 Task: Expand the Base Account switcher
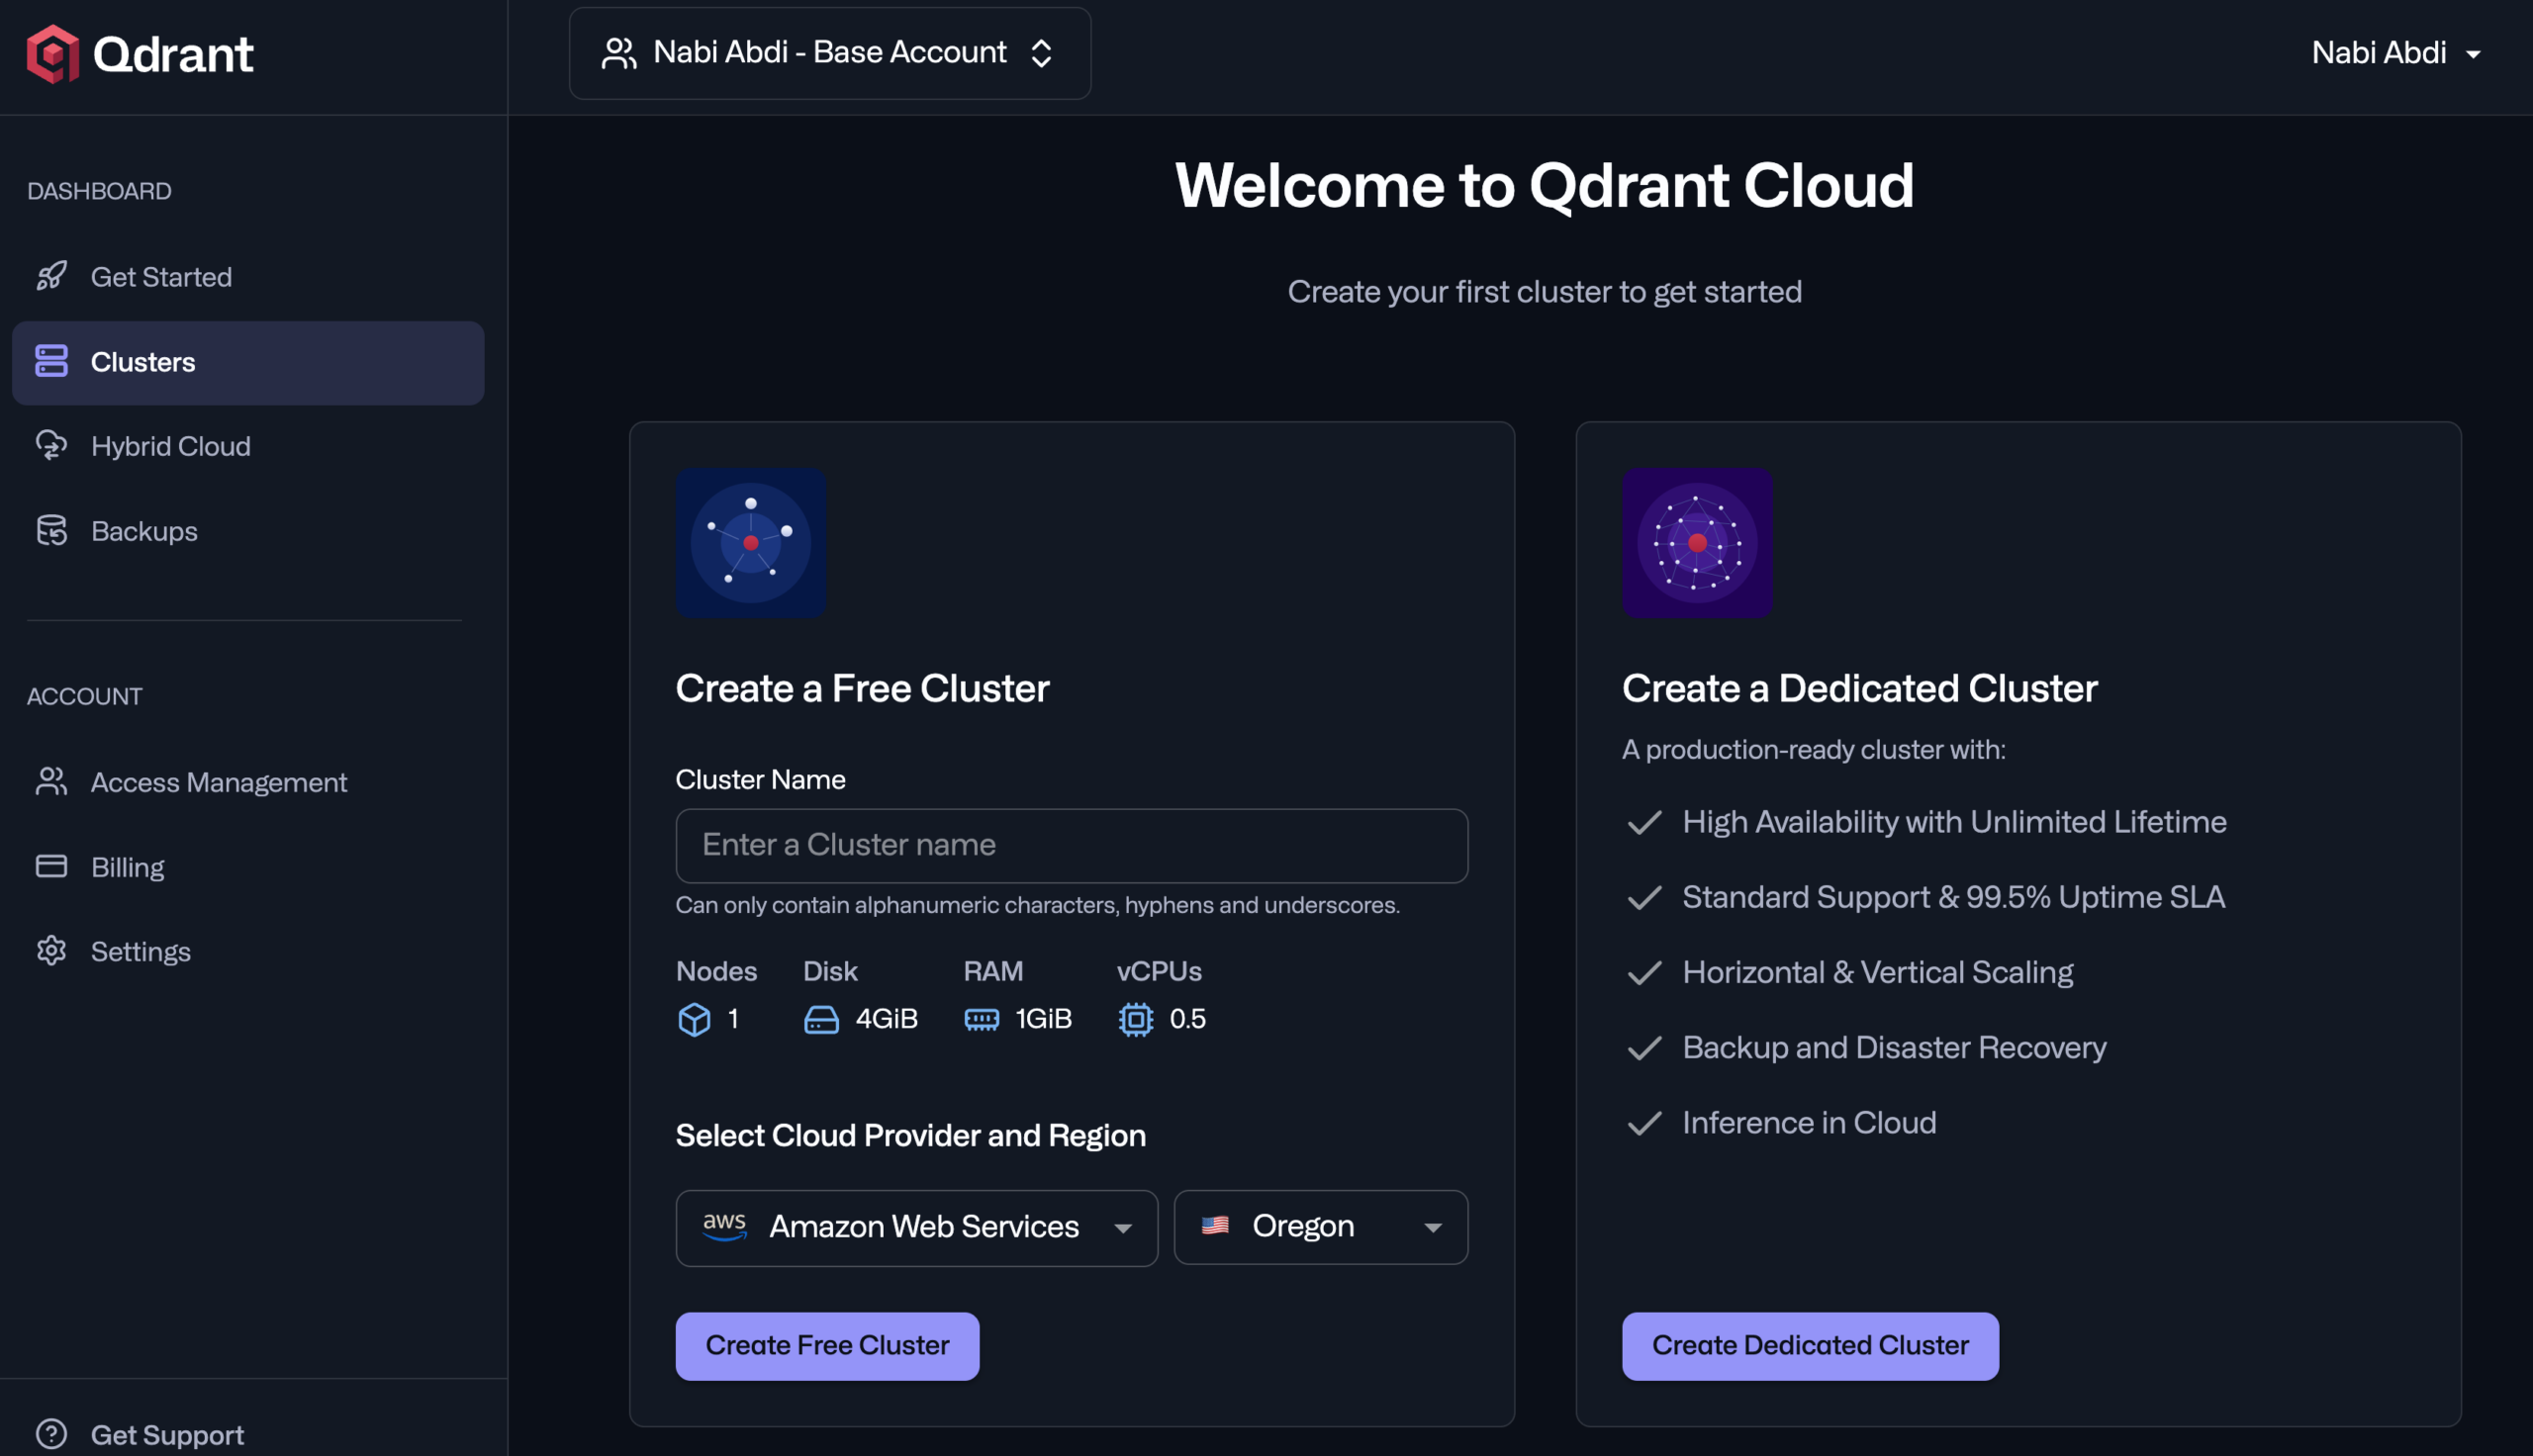point(829,53)
